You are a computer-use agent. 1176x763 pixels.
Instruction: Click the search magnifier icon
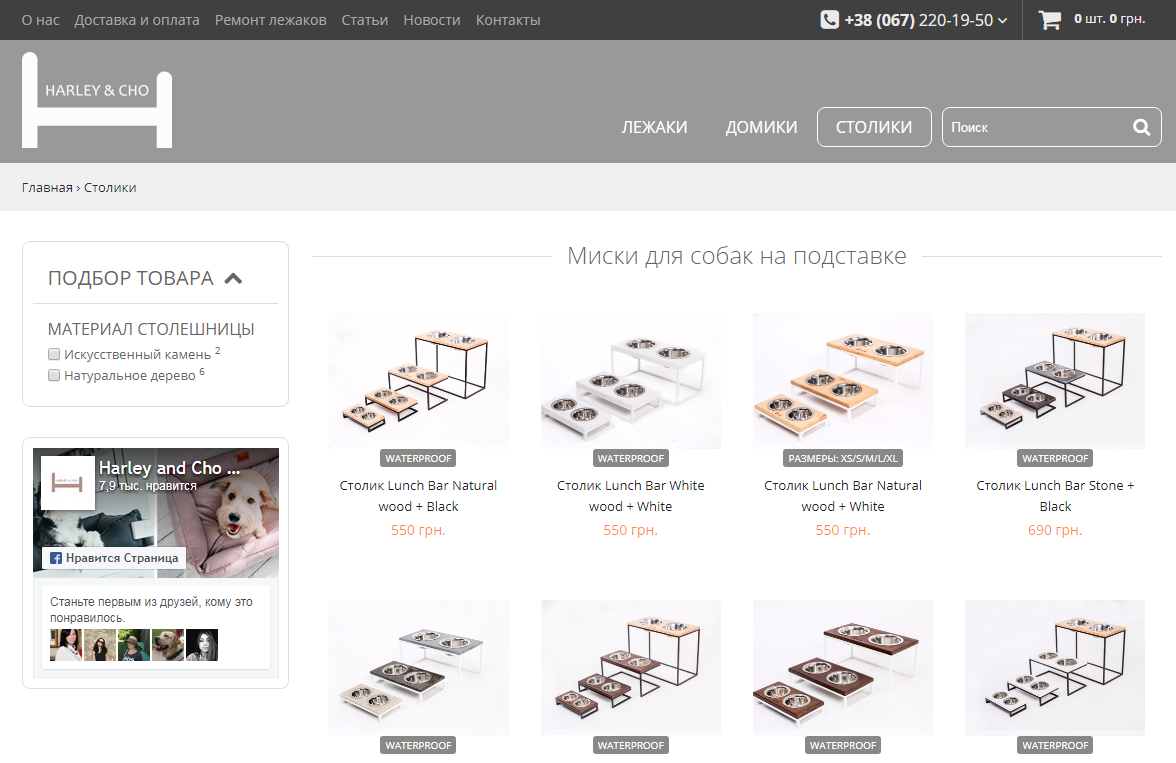(1141, 127)
